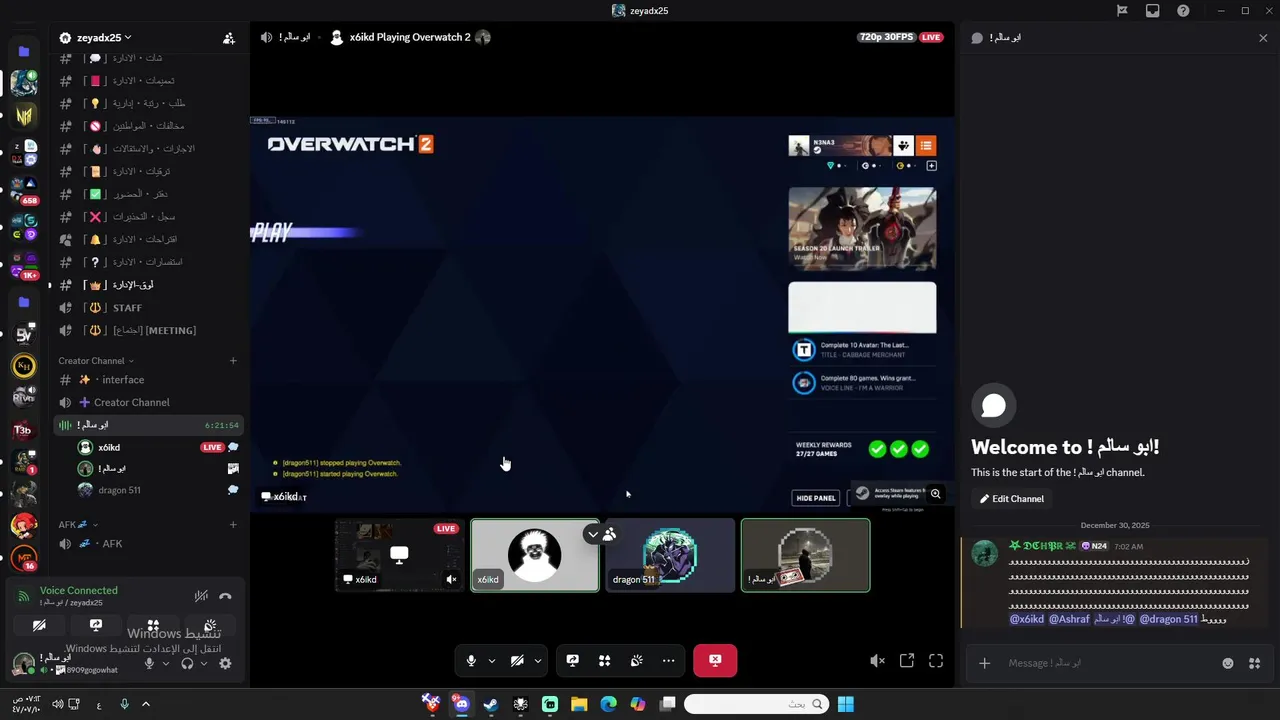Click the Hide Panel button in the stream
Viewport: 1280px width, 720px height.
(x=816, y=498)
